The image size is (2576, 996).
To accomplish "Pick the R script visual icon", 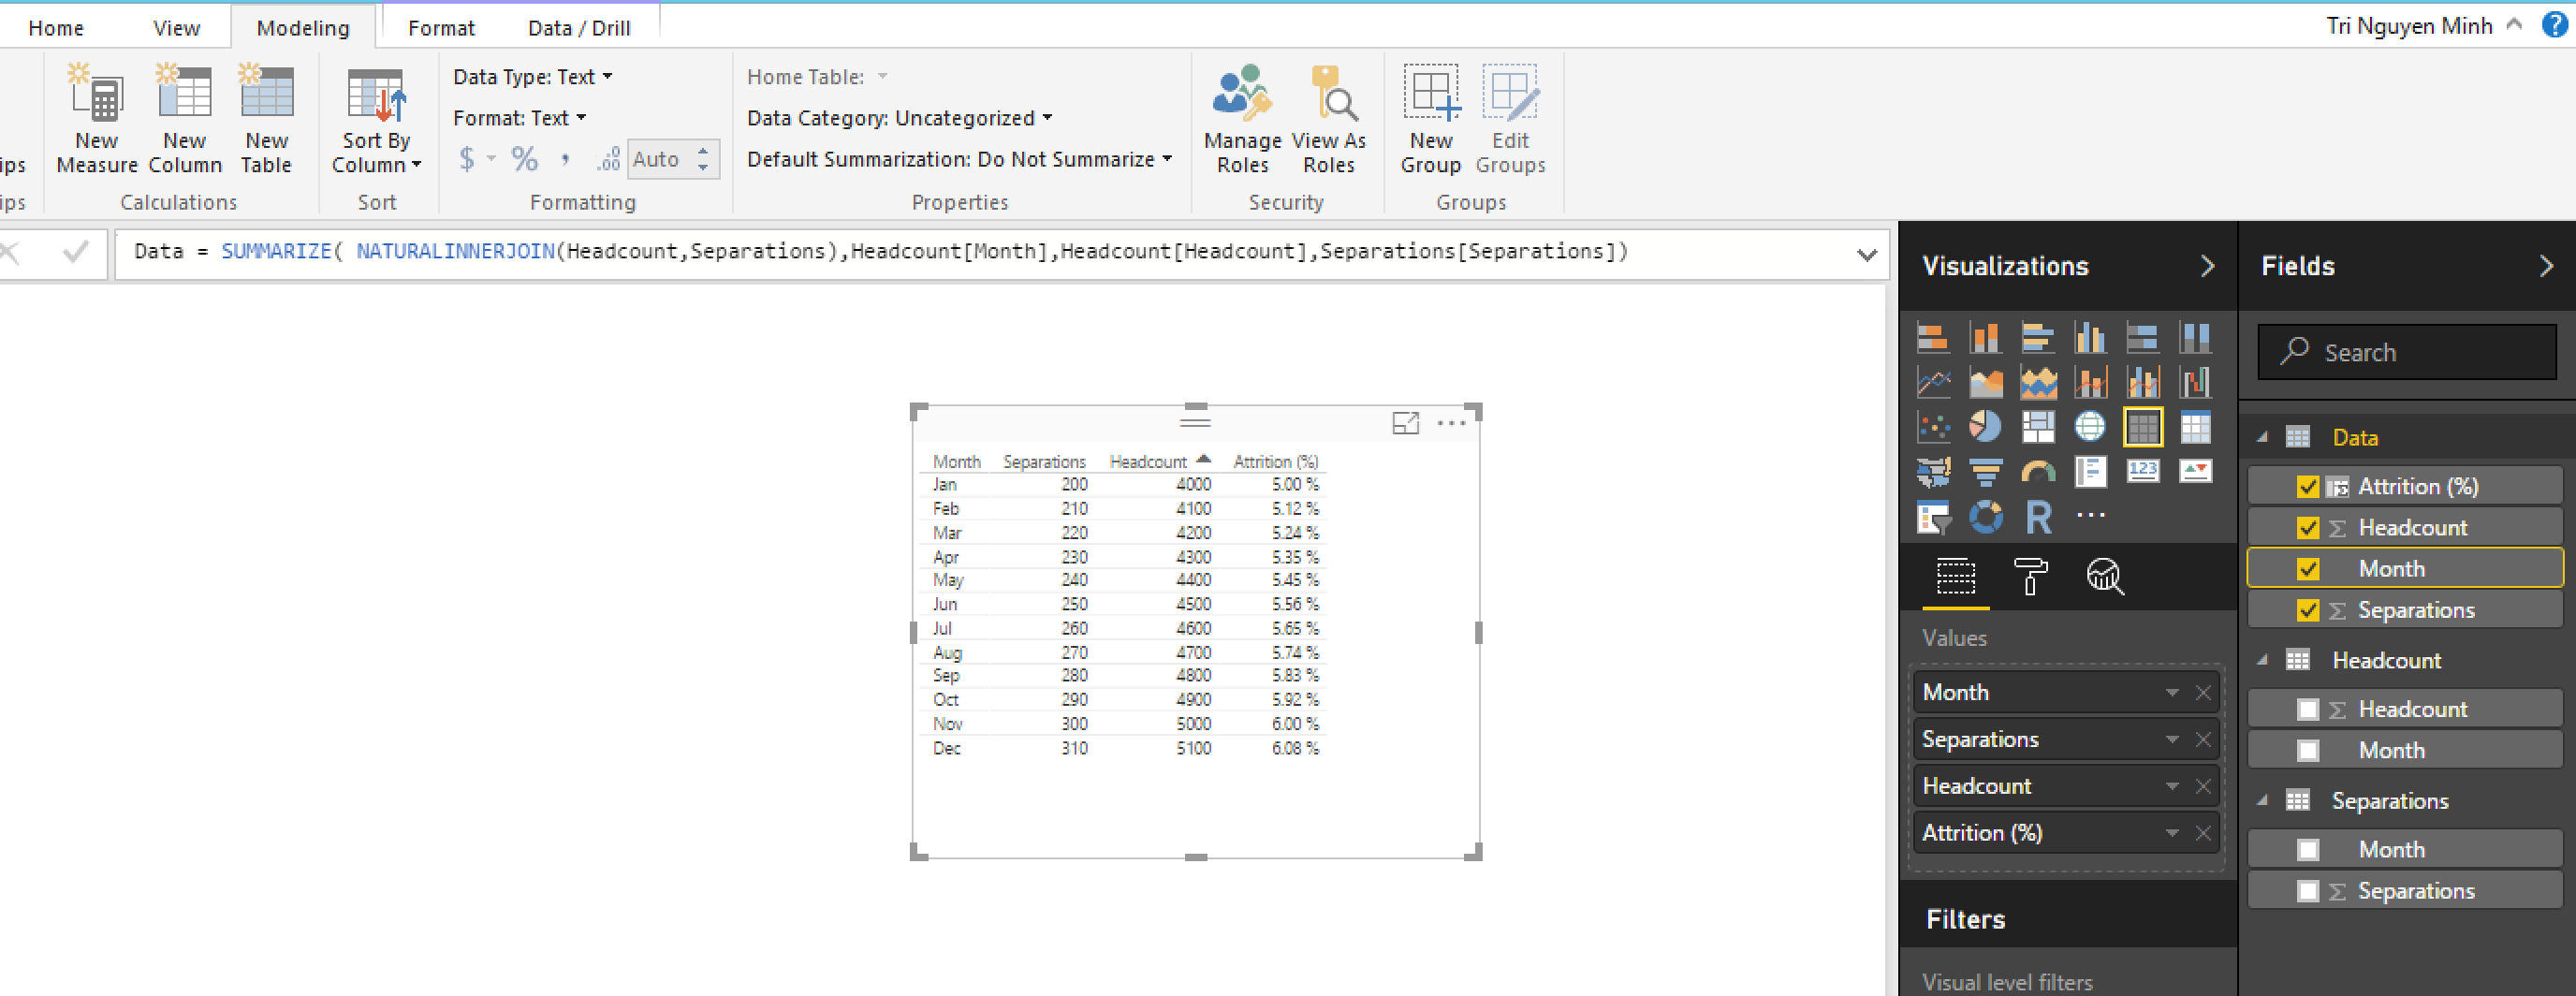I will click(2037, 516).
